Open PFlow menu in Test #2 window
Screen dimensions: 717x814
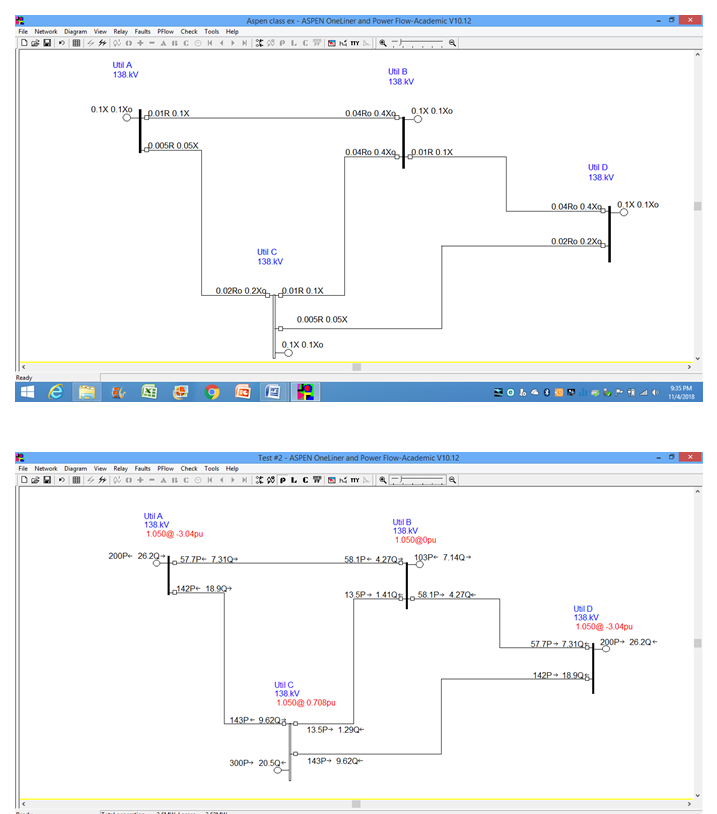166,469
